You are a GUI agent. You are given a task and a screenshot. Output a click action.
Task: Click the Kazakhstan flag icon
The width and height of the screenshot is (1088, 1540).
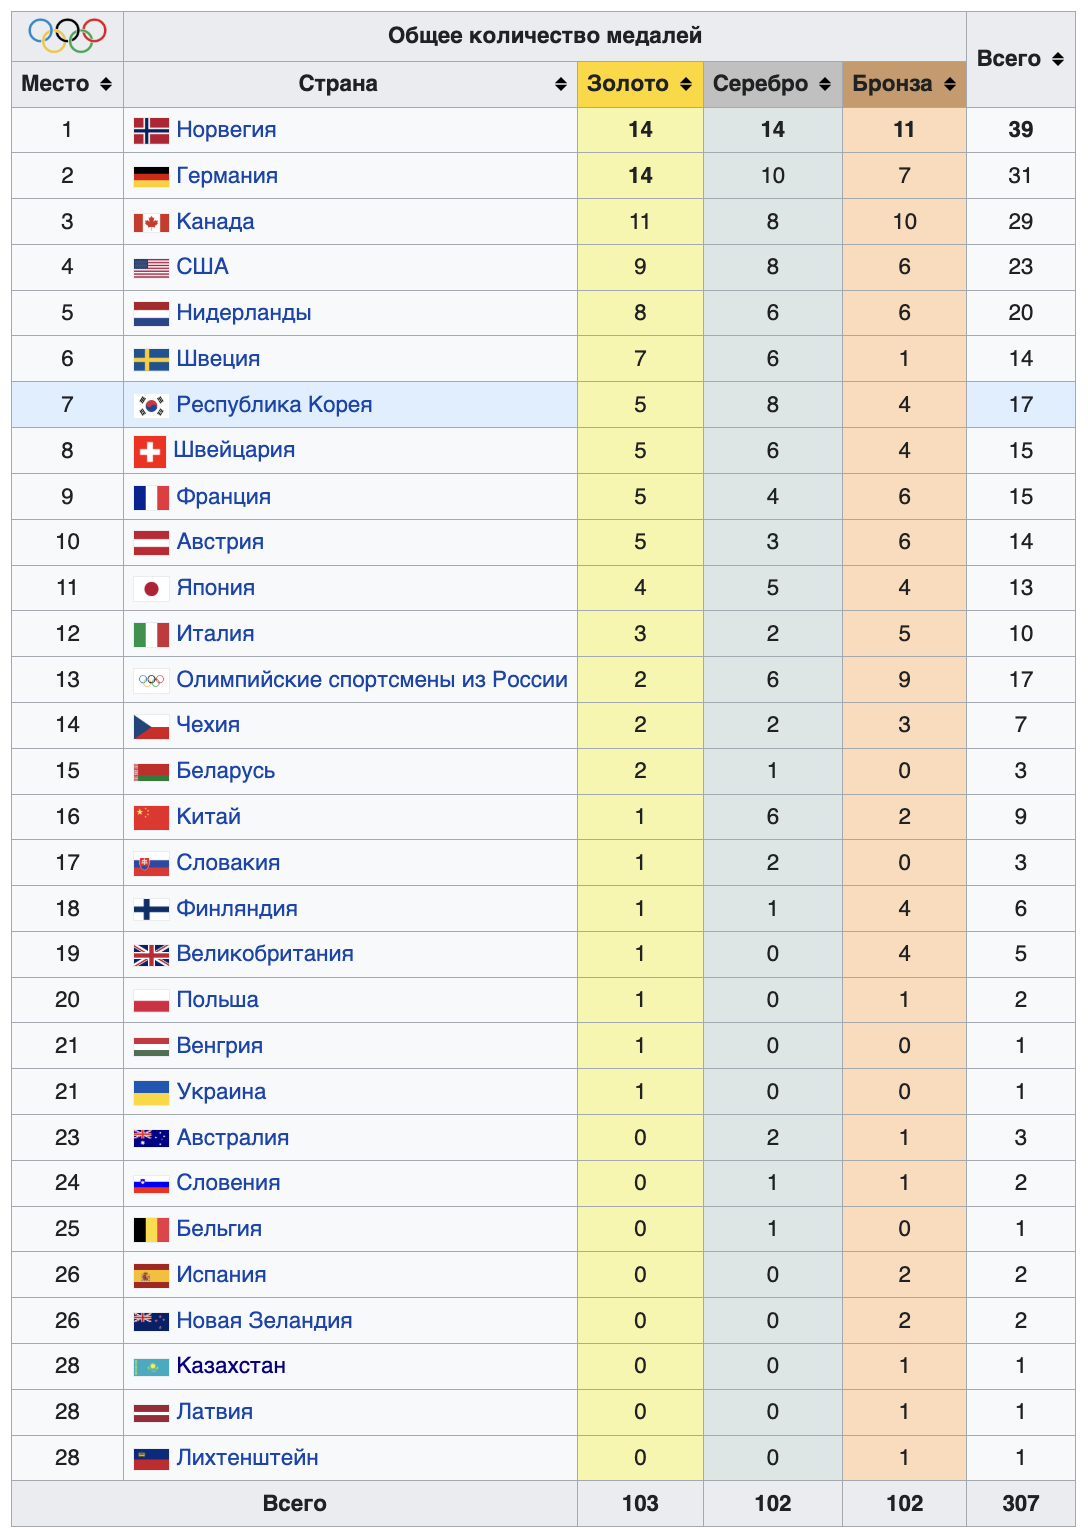pos(151,1367)
